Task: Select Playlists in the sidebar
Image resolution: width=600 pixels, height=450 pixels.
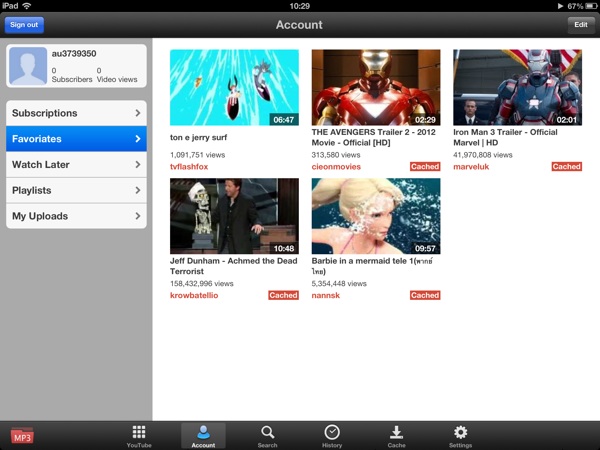Action: tap(76, 190)
